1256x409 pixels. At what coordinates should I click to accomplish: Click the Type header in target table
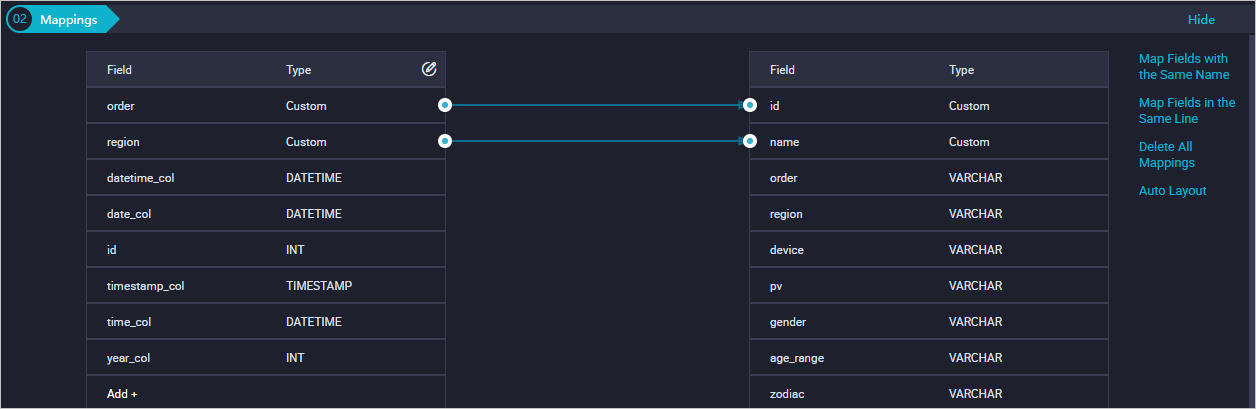tap(961, 70)
